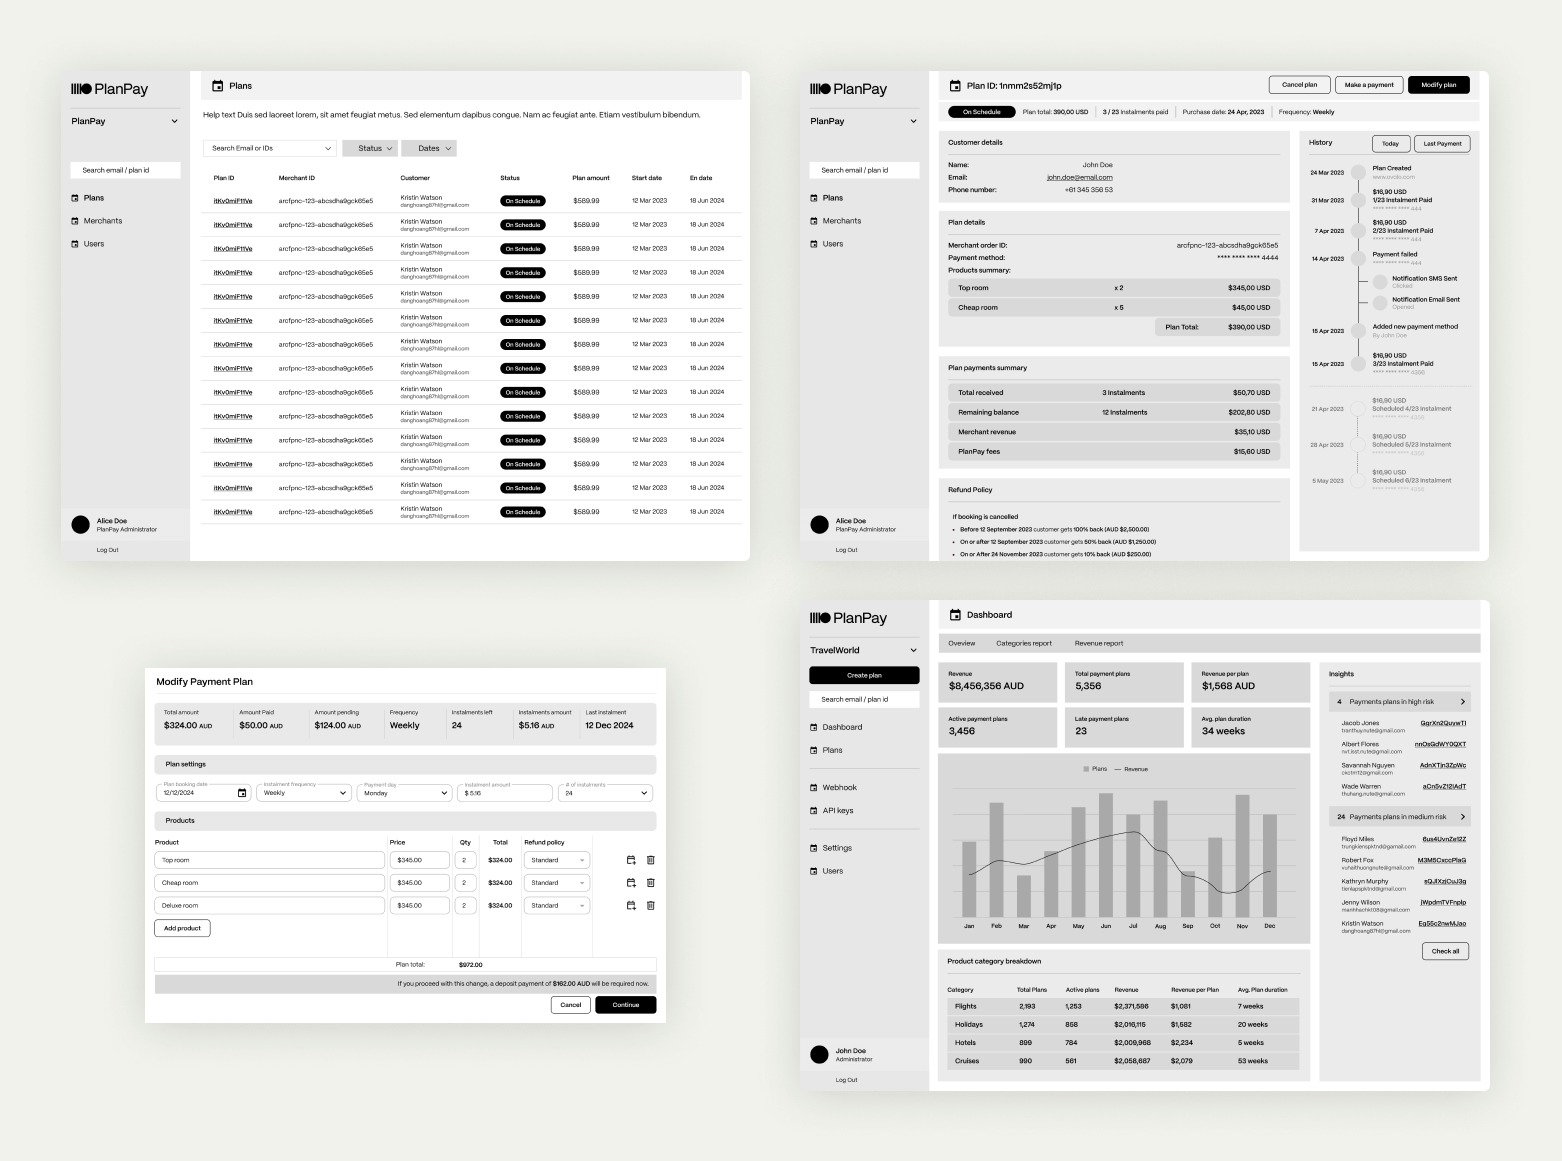1562x1161 pixels.
Task: Open Plans in TravelWorld dashboard sidebar
Action: pyautogui.click(x=832, y=750)
